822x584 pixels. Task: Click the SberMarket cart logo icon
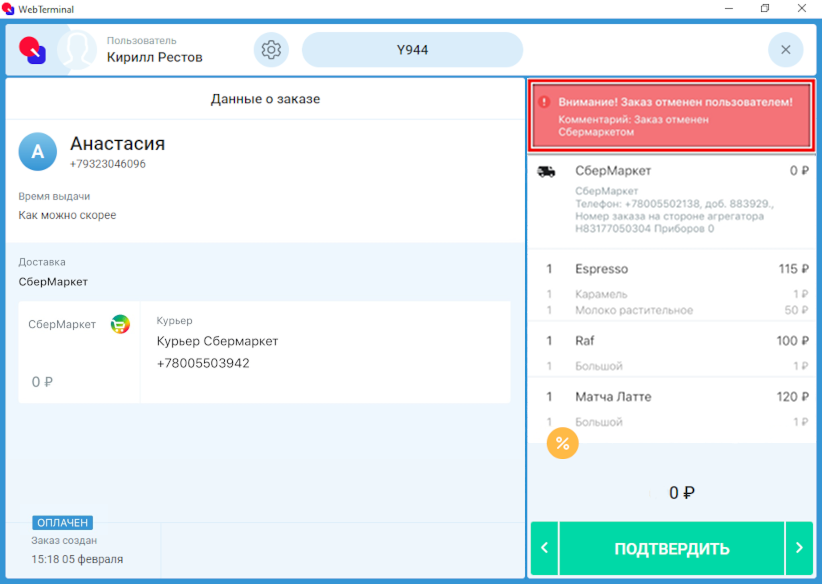(120, 324)
